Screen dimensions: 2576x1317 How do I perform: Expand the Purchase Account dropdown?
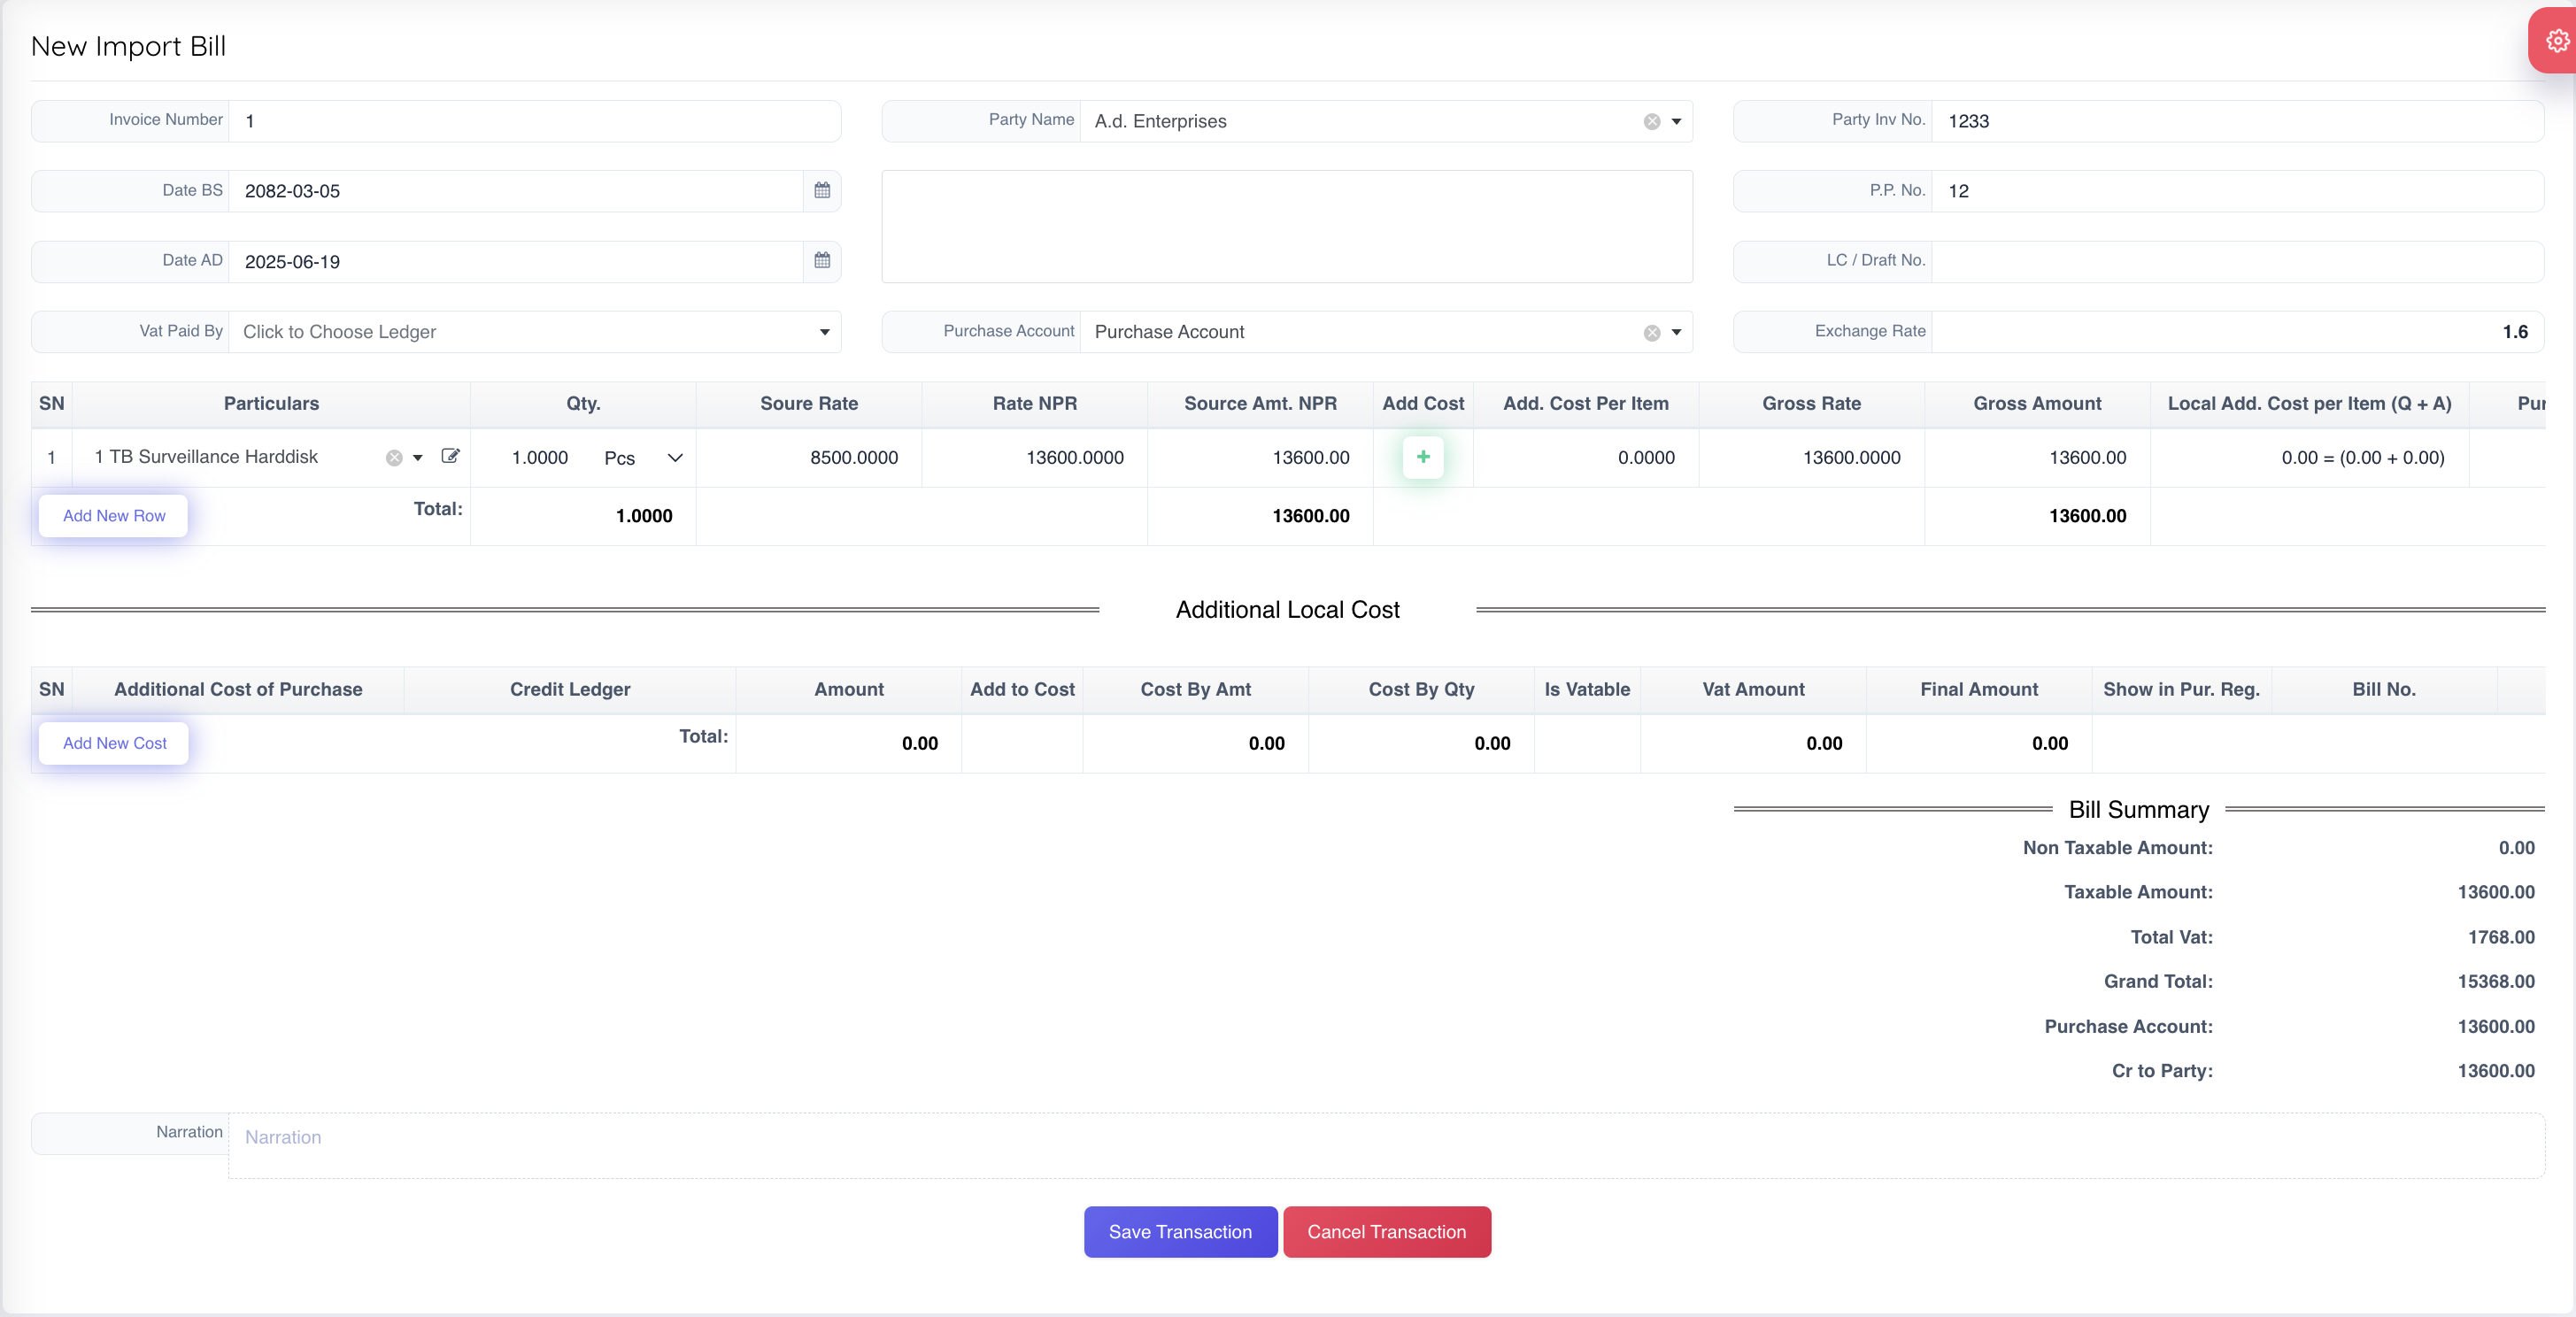pyautogui.click(x=1677, y=333)
